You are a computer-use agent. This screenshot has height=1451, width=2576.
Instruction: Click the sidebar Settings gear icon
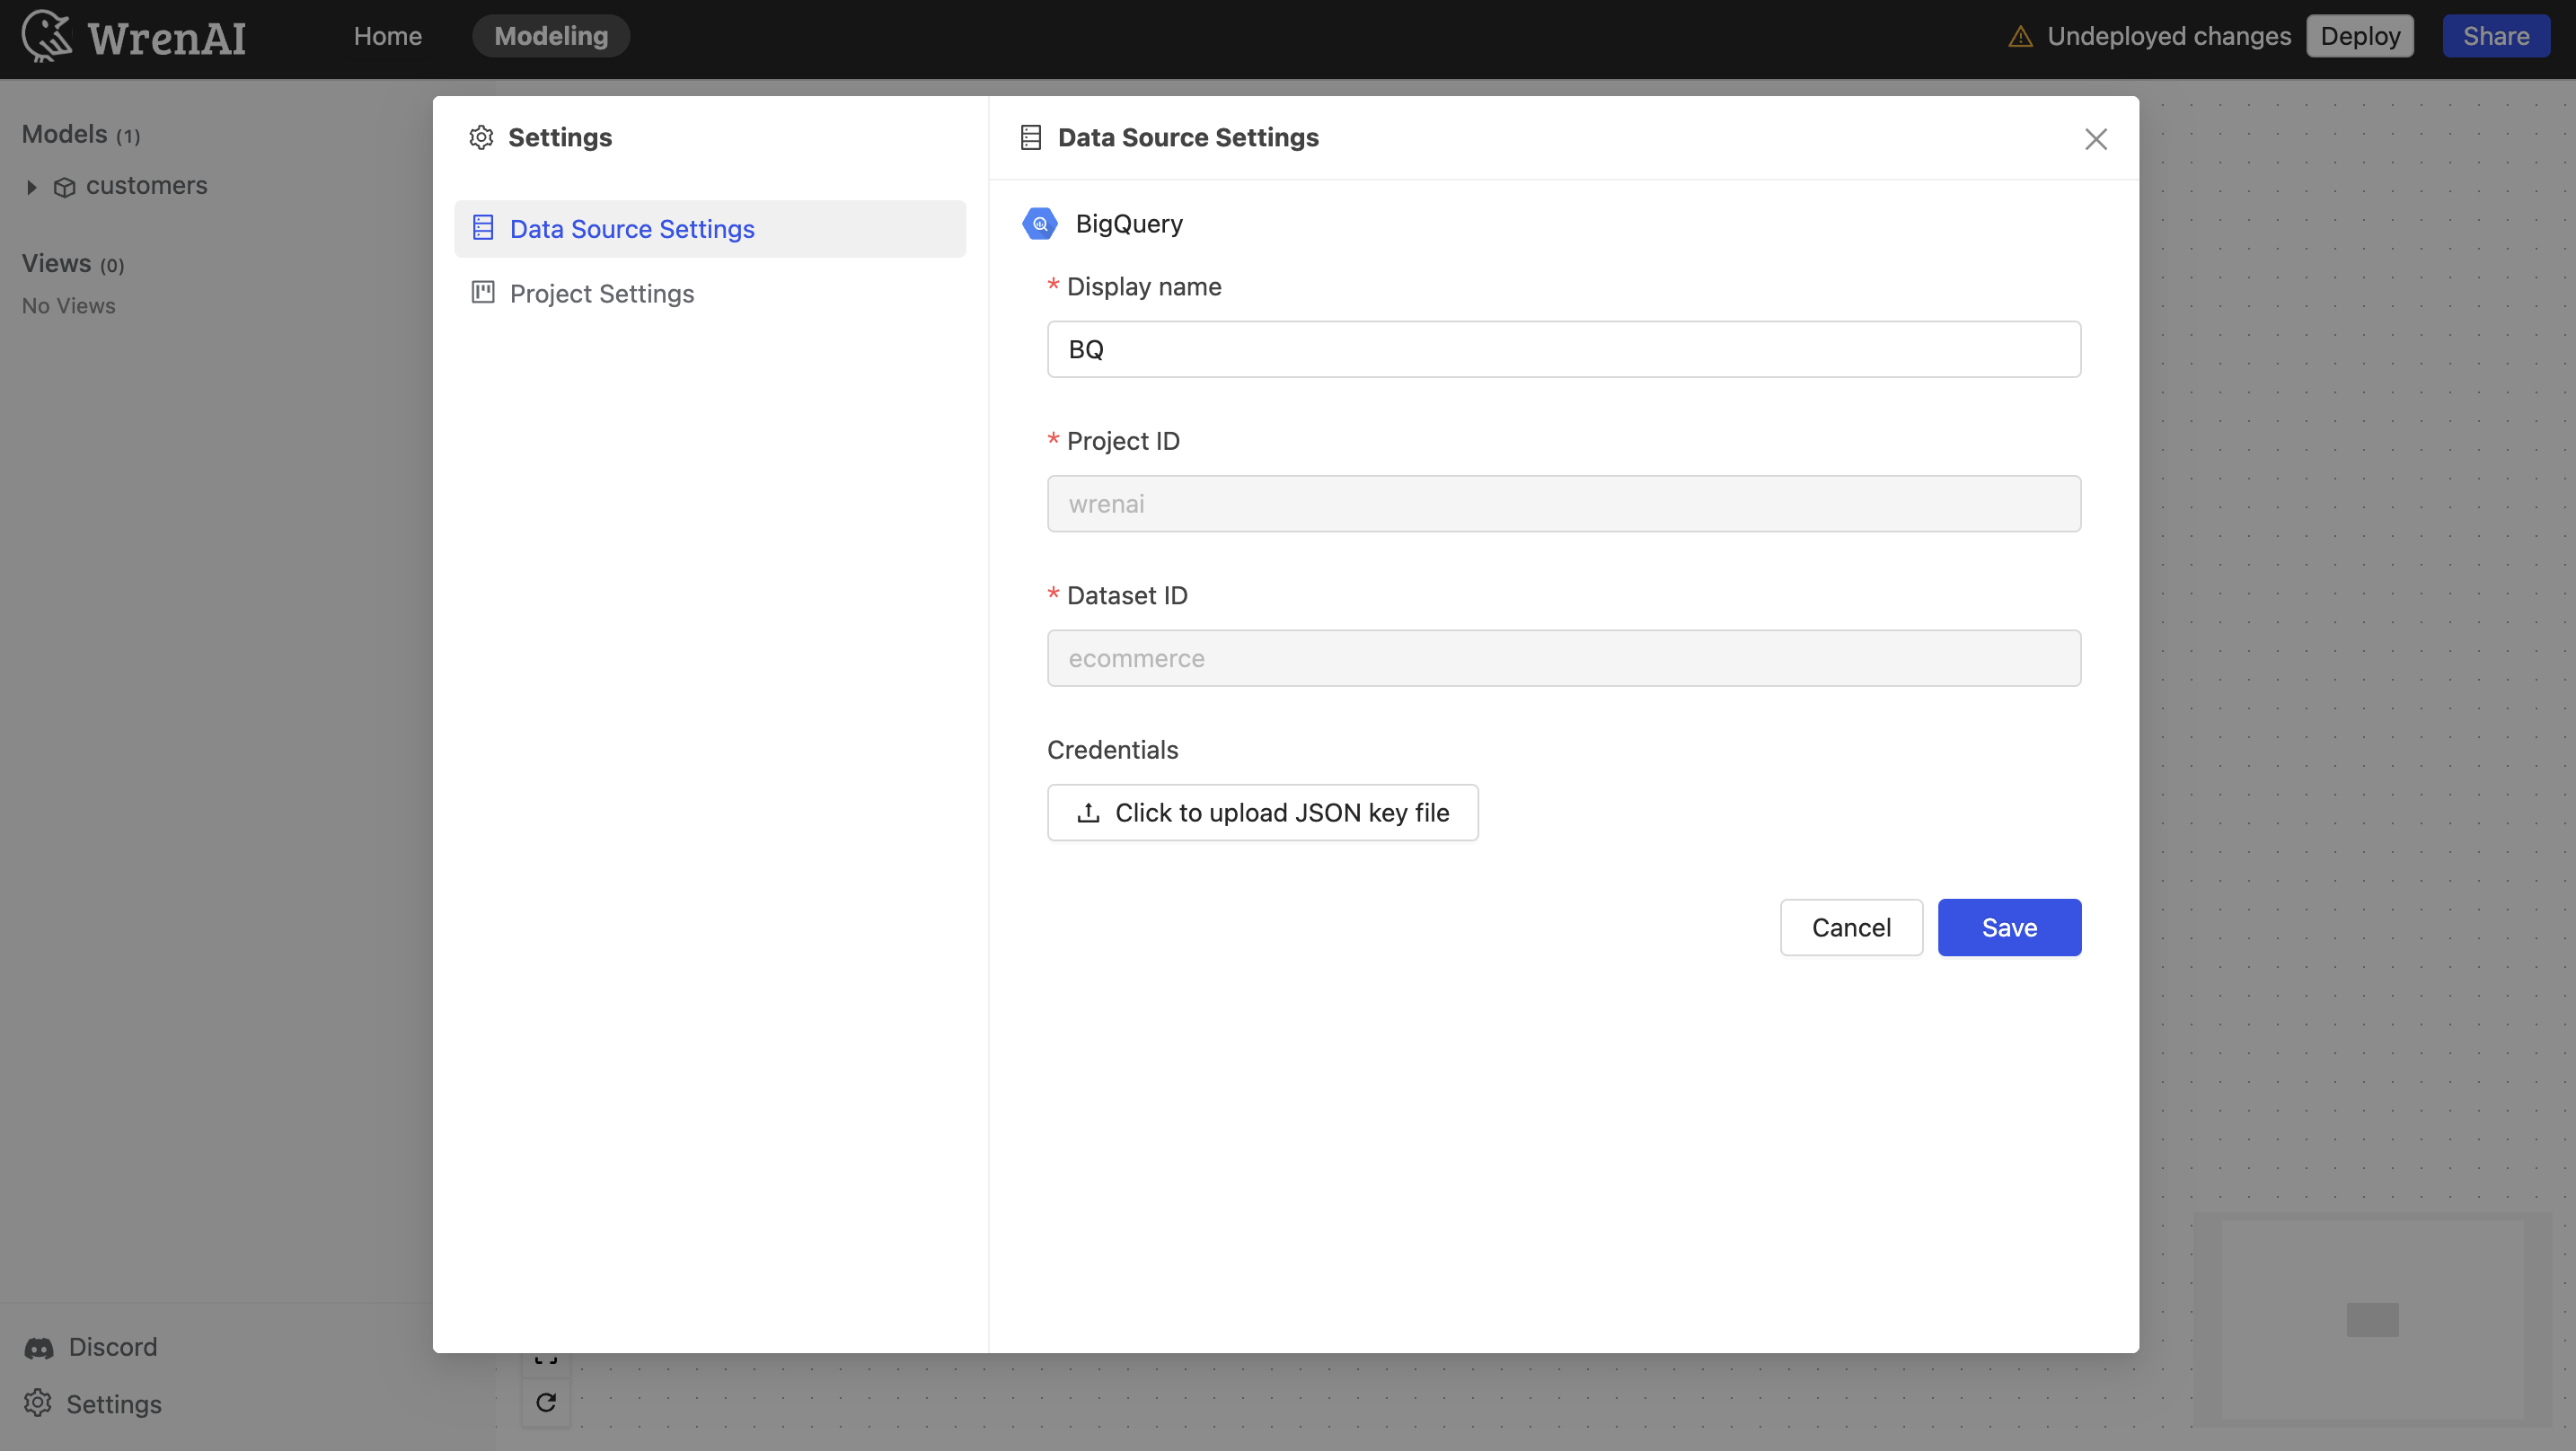[x=38, y=1403]
